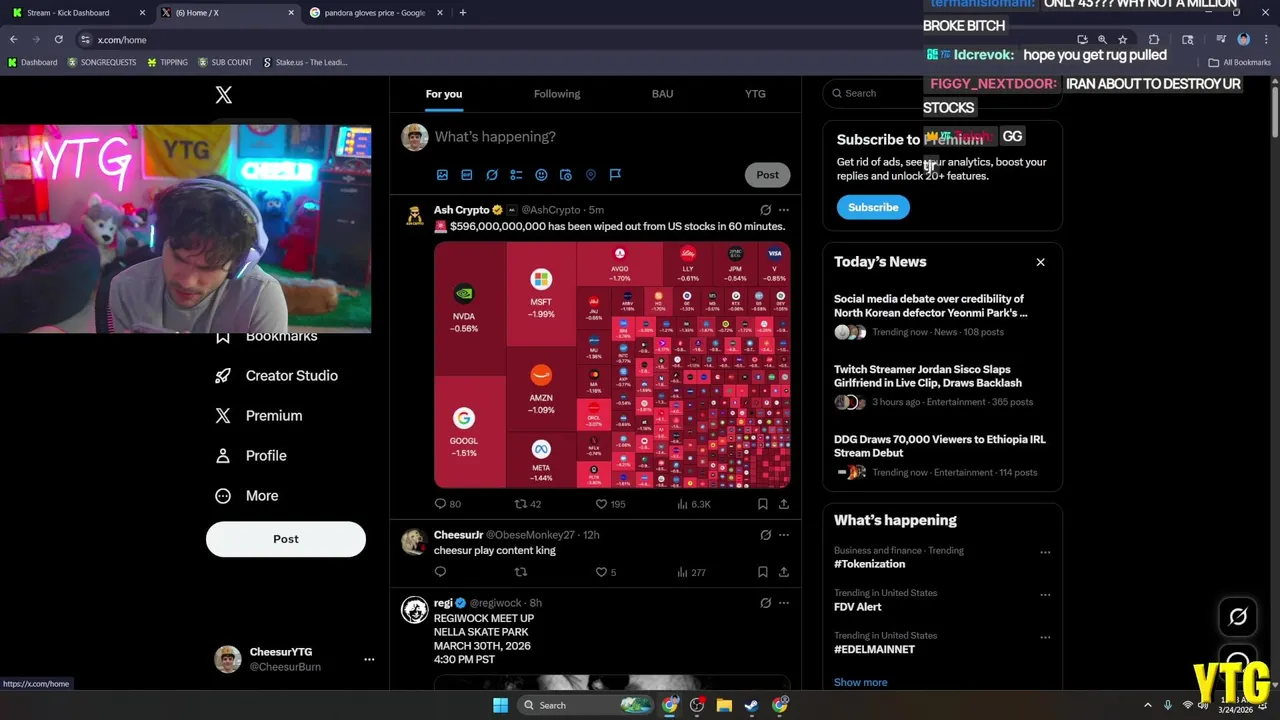Screen dimensions: 1280x720
Task: Share the CheesurJr post
Action: coord(784,572)
